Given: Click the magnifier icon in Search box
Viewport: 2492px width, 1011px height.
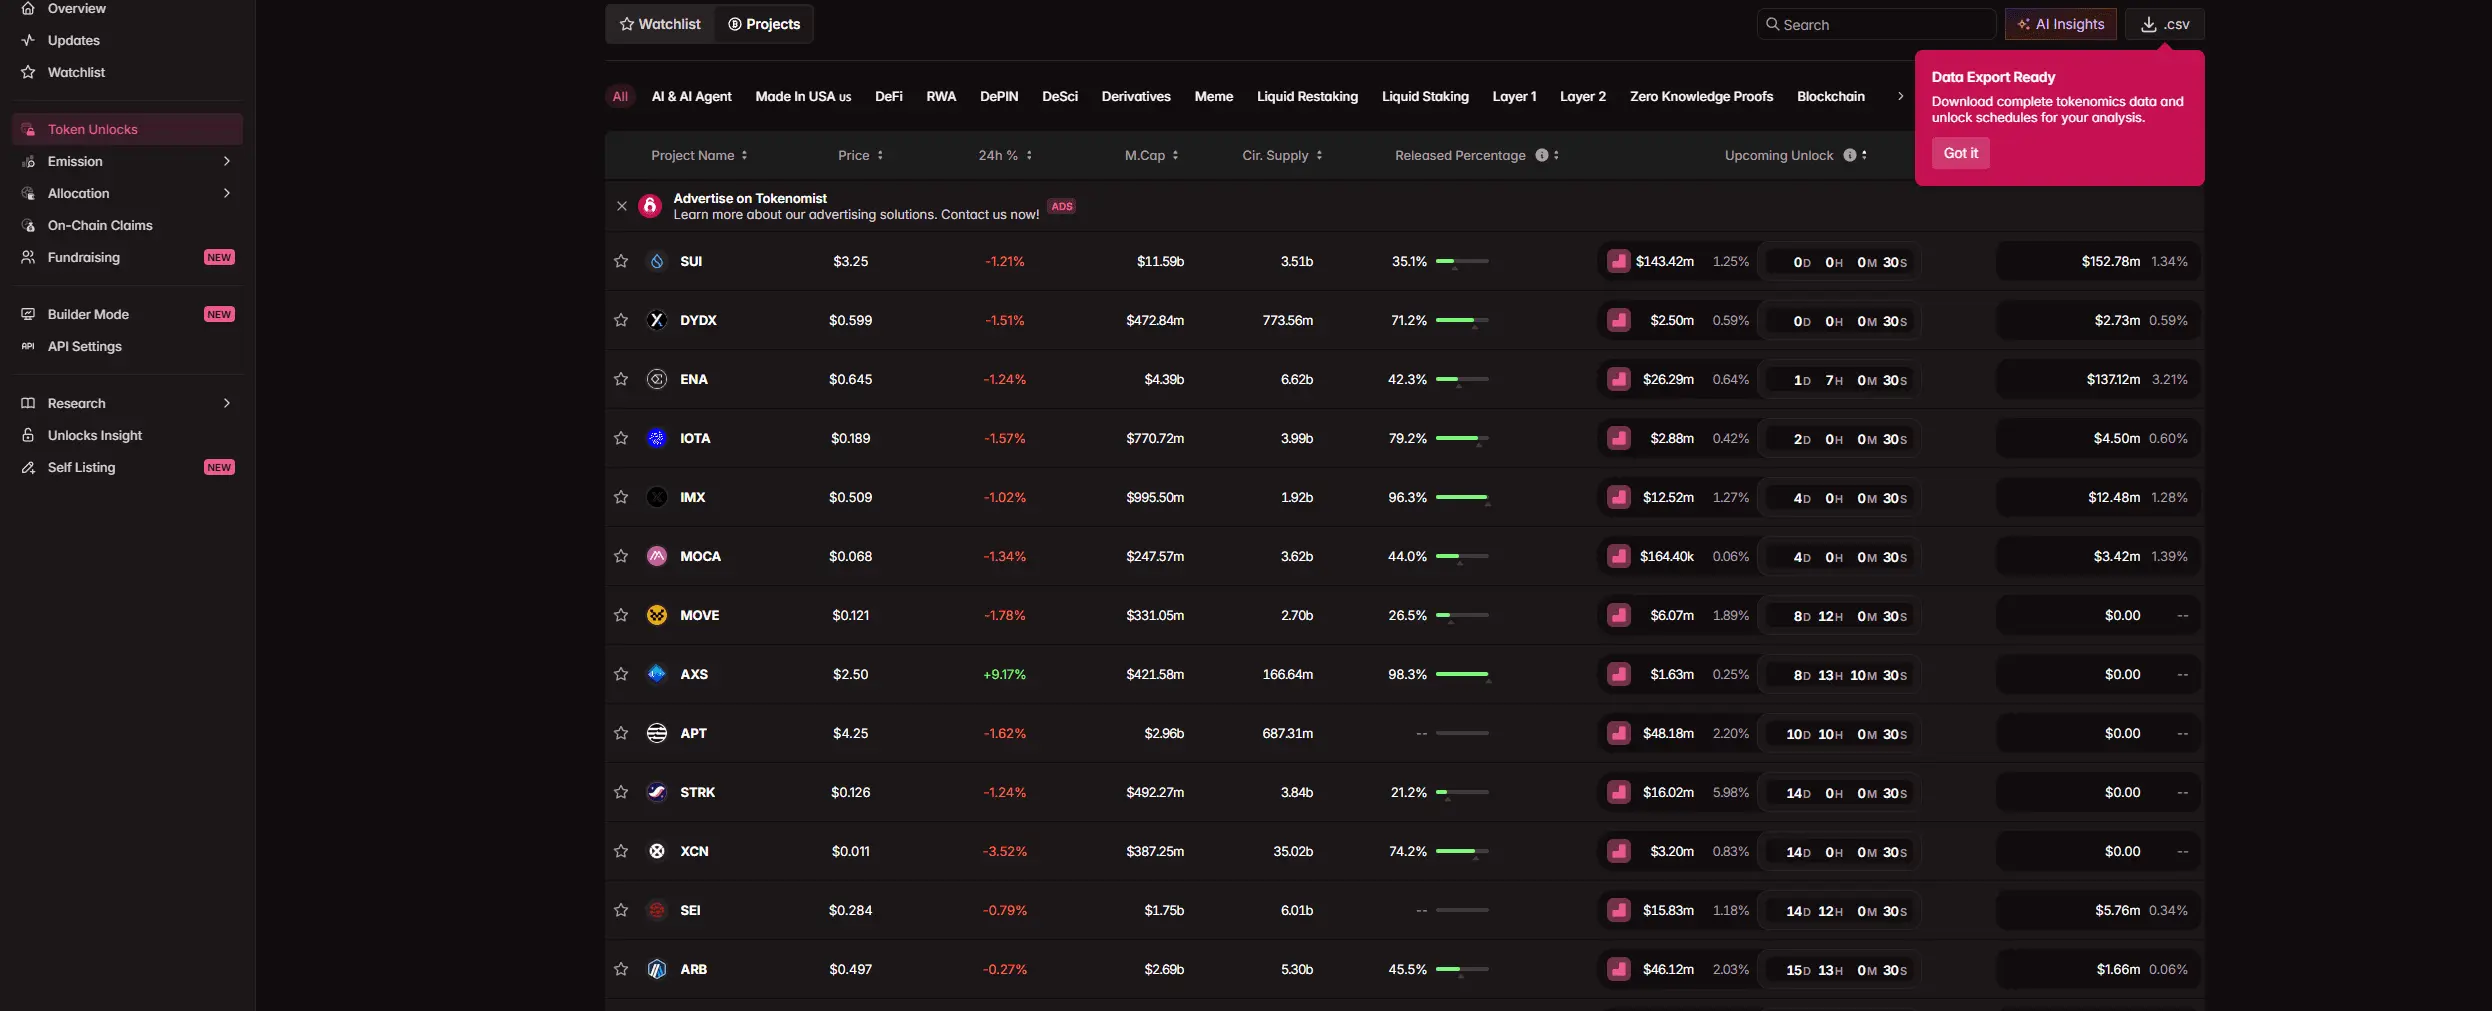Looking at the screenshot, I should (1772, 24).
